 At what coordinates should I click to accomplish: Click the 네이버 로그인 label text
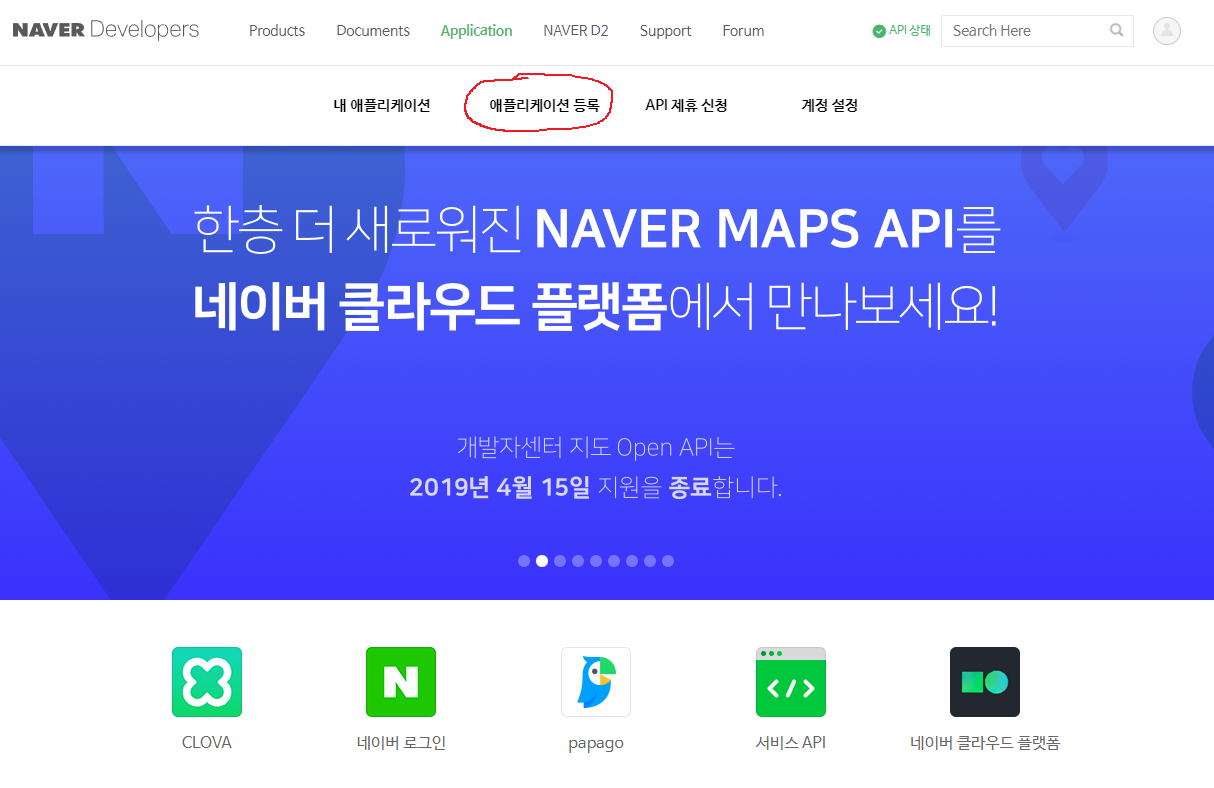(x=401, y=743)
